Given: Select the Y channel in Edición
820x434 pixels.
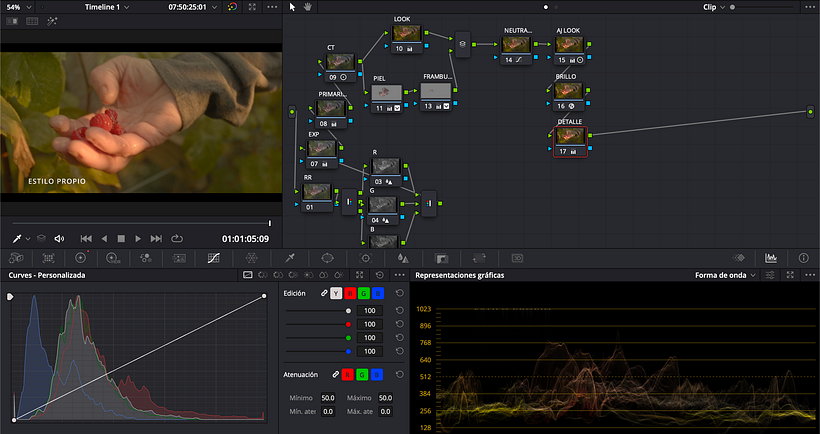Looking at the screenshot, I should point(336,293).
